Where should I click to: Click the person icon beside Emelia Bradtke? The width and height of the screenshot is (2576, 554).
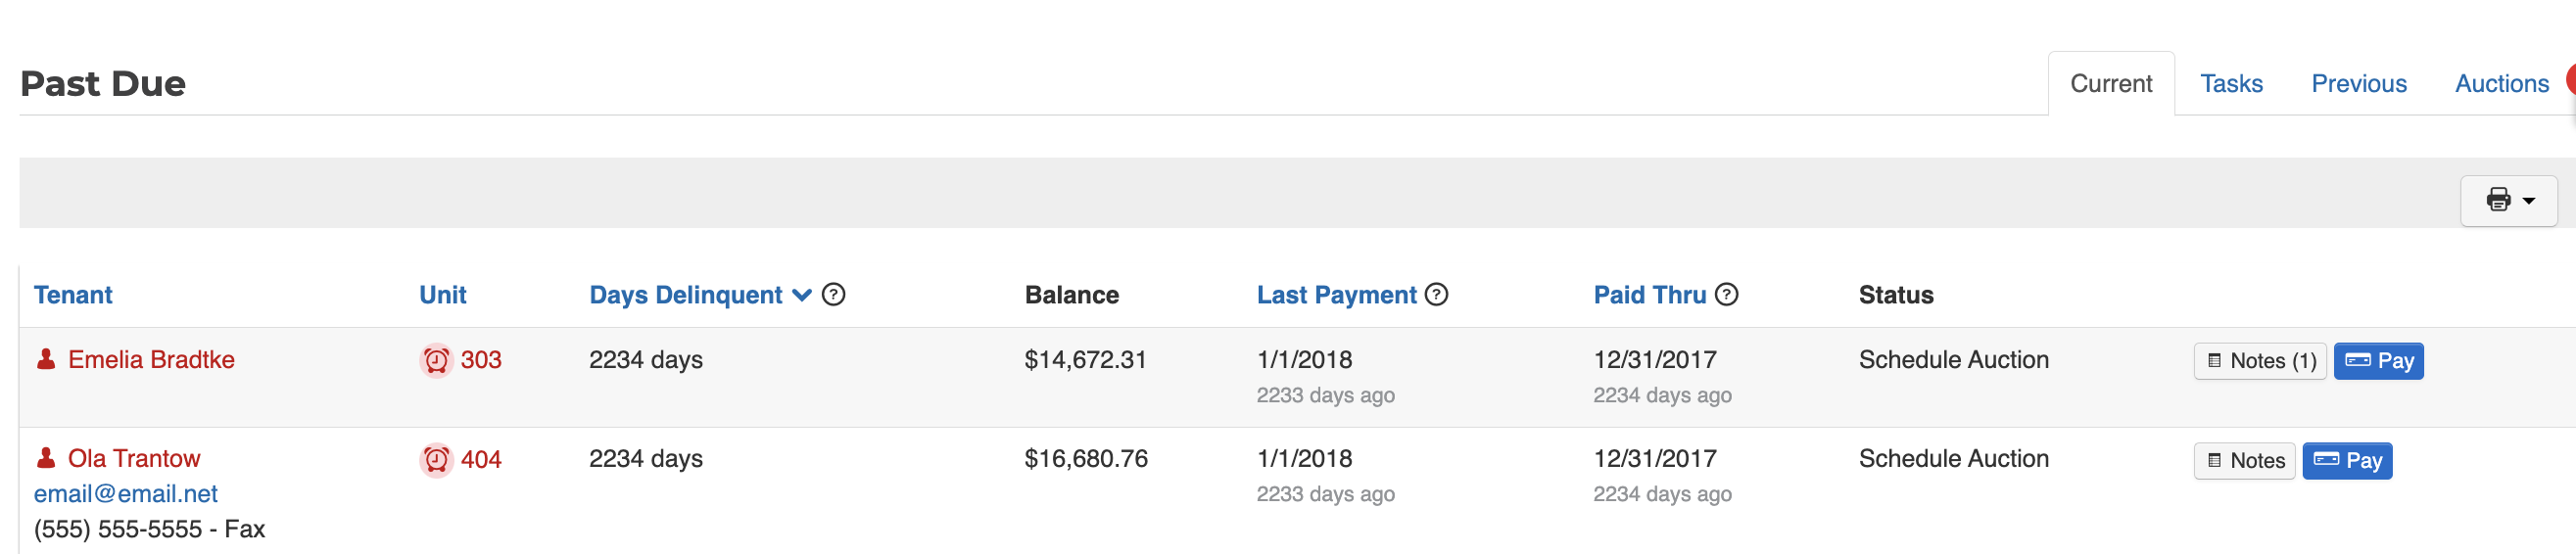pyautogui.click(x=46, y=359)
